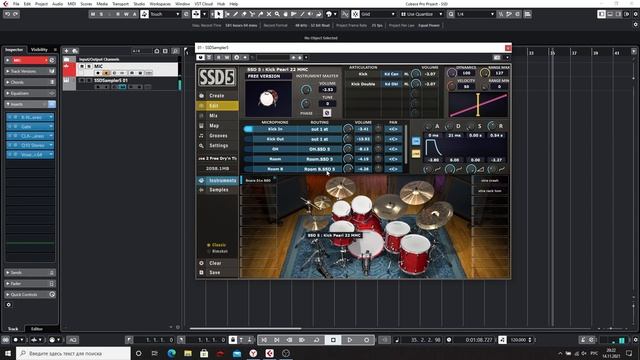Select the Object Selection arrow tool
The image size is (640, 360).
click(x=219, y=14)
